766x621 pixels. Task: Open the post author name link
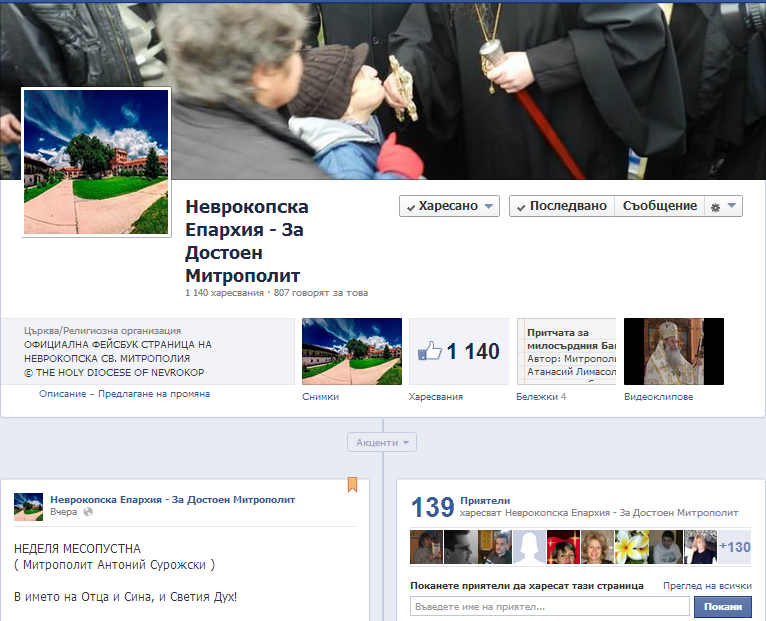coord(172,499)
